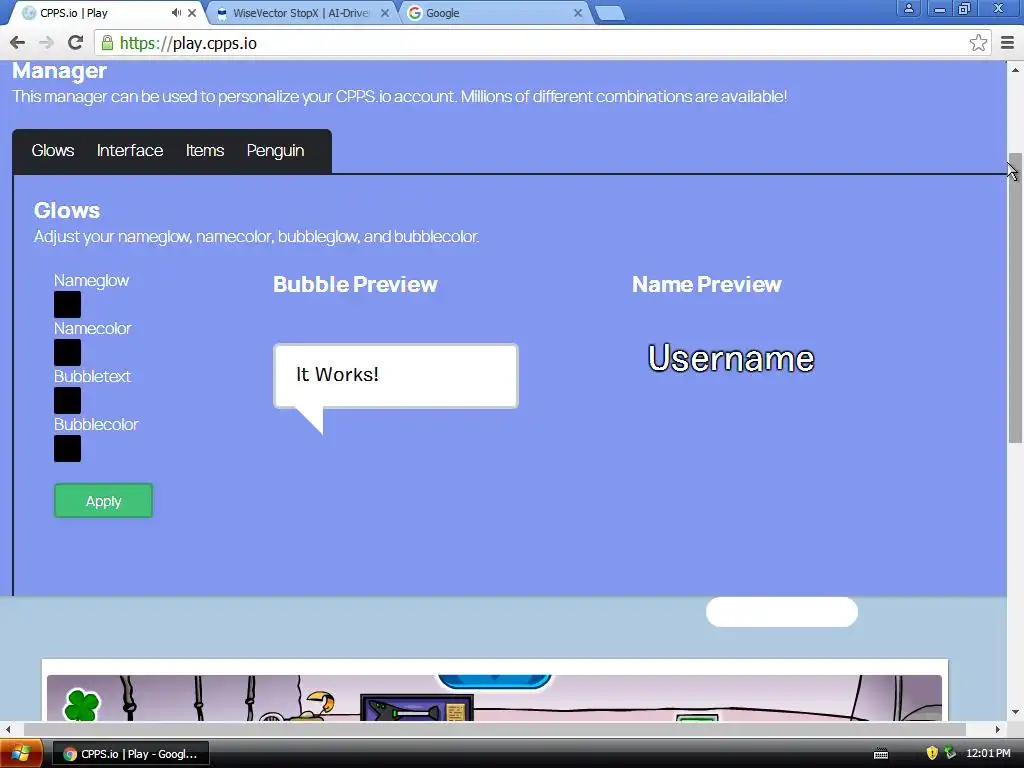Click the scroll up arrow
This screenshot has height=768, width=1024.
pos(1015,69)
